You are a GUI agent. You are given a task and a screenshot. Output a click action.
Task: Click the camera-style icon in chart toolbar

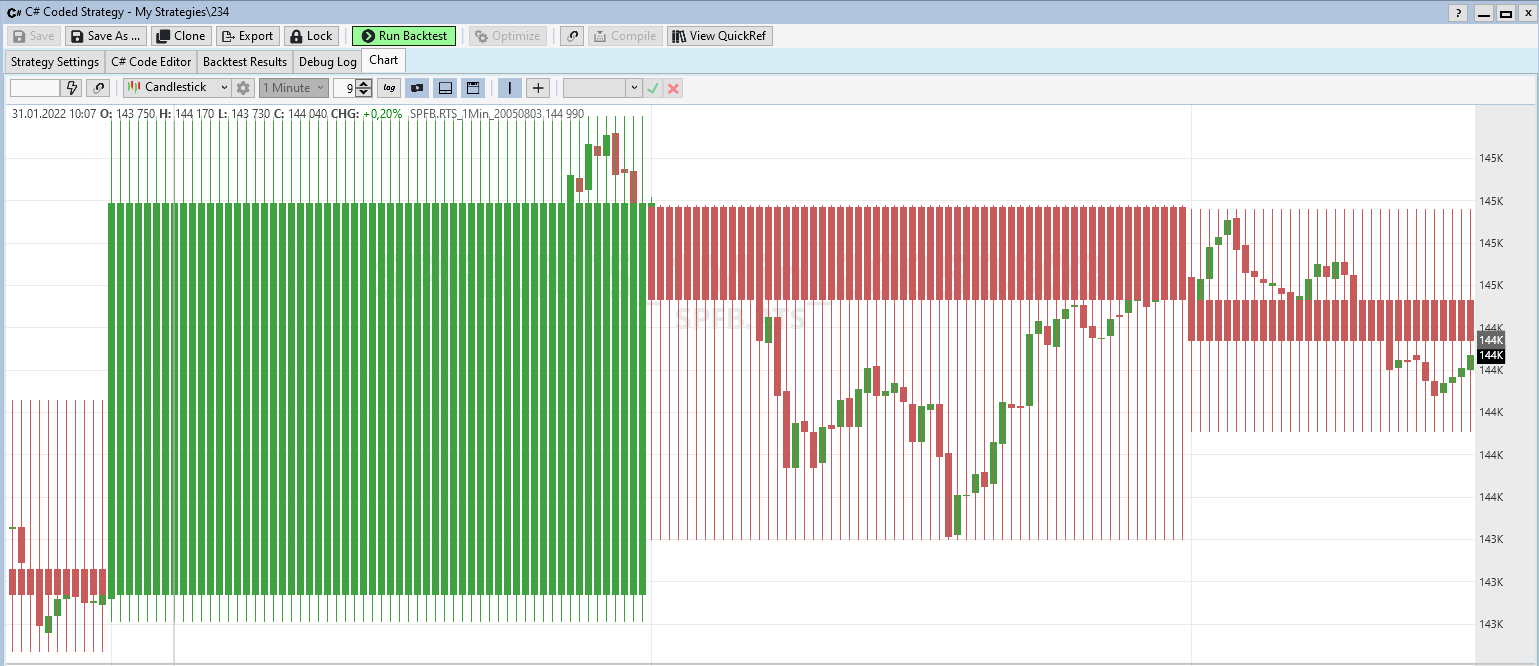coord(417,88)
